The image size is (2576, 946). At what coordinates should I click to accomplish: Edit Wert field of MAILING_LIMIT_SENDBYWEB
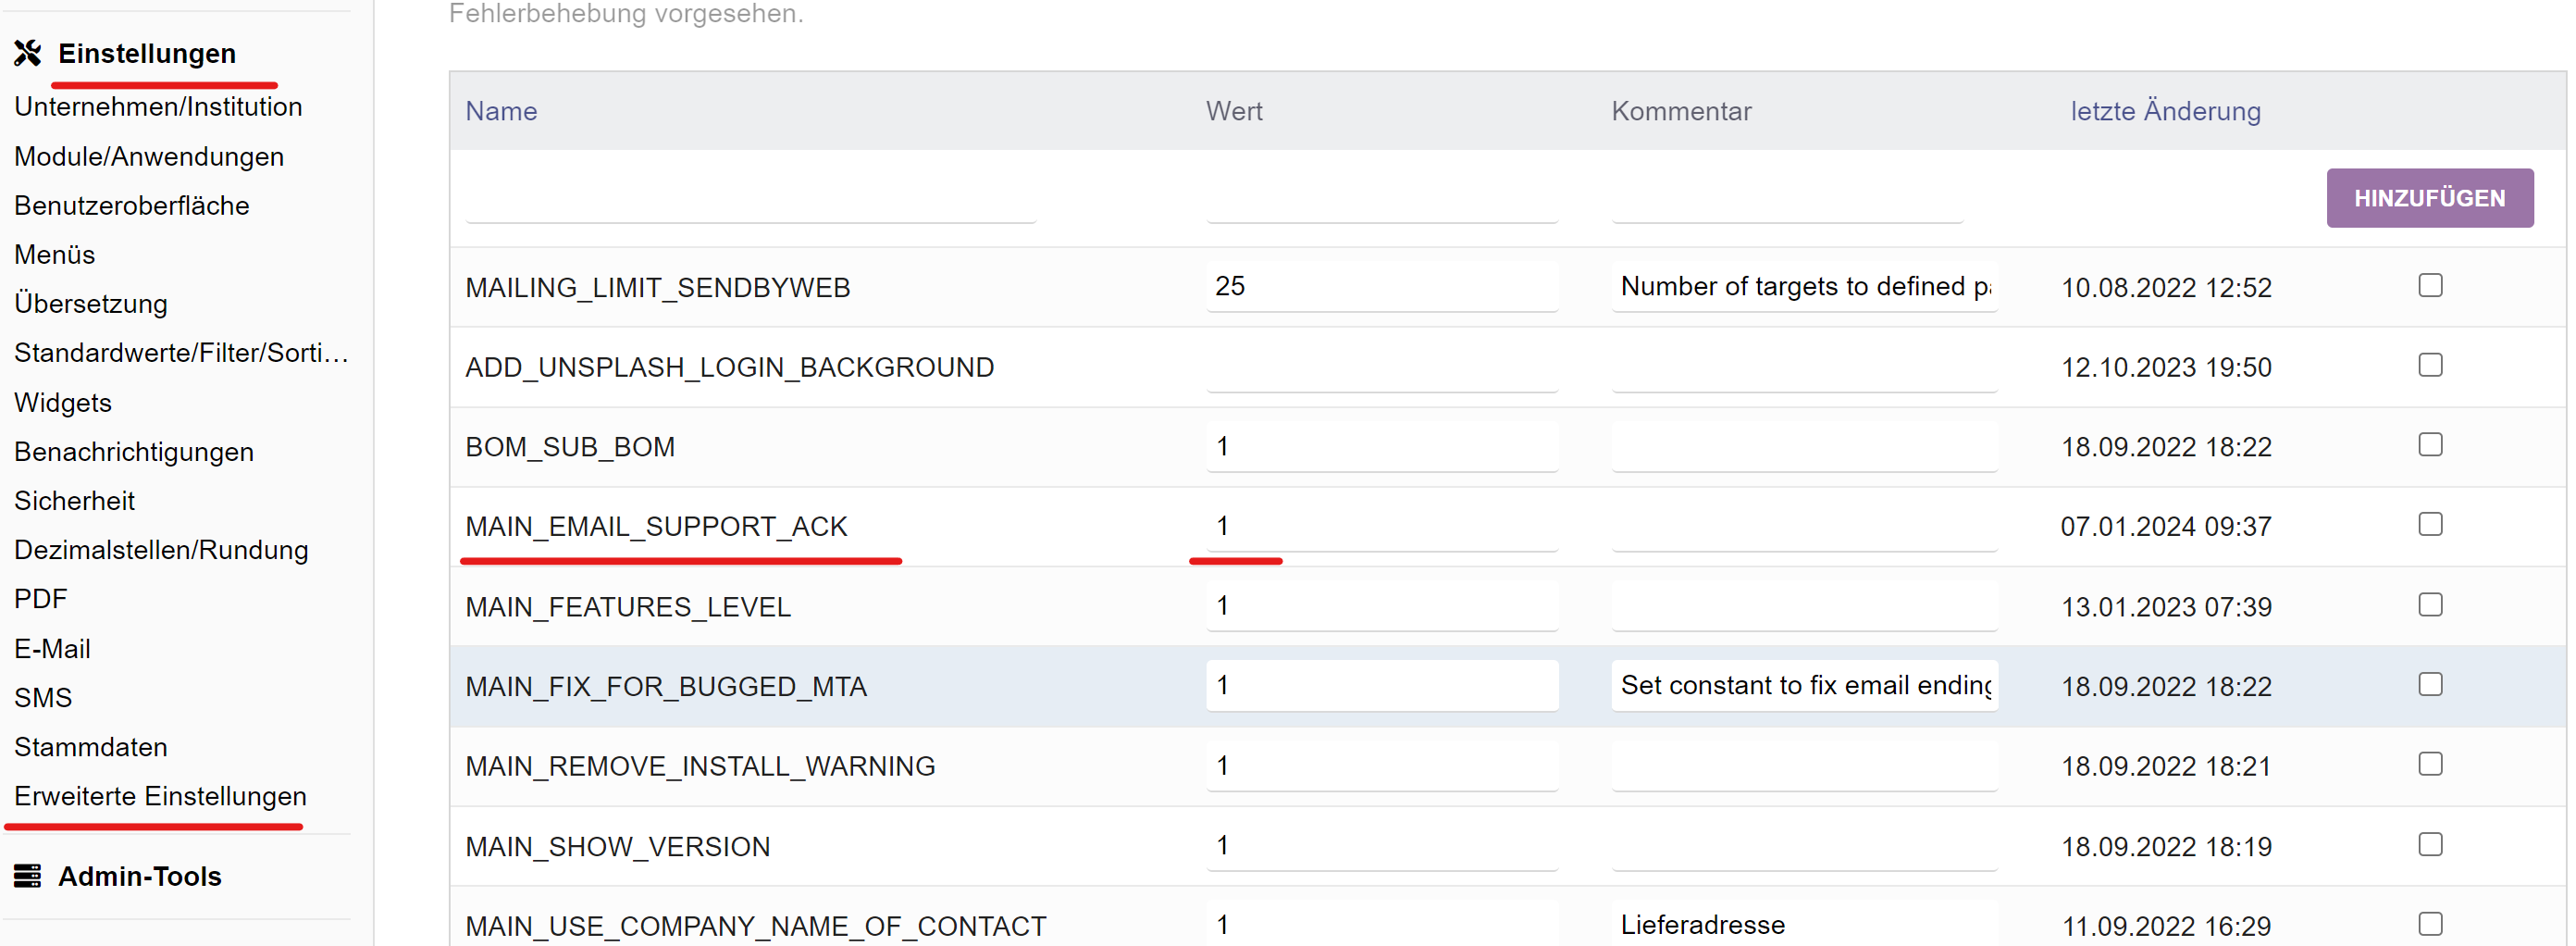pyautogui.click(x=1381, y=287)
